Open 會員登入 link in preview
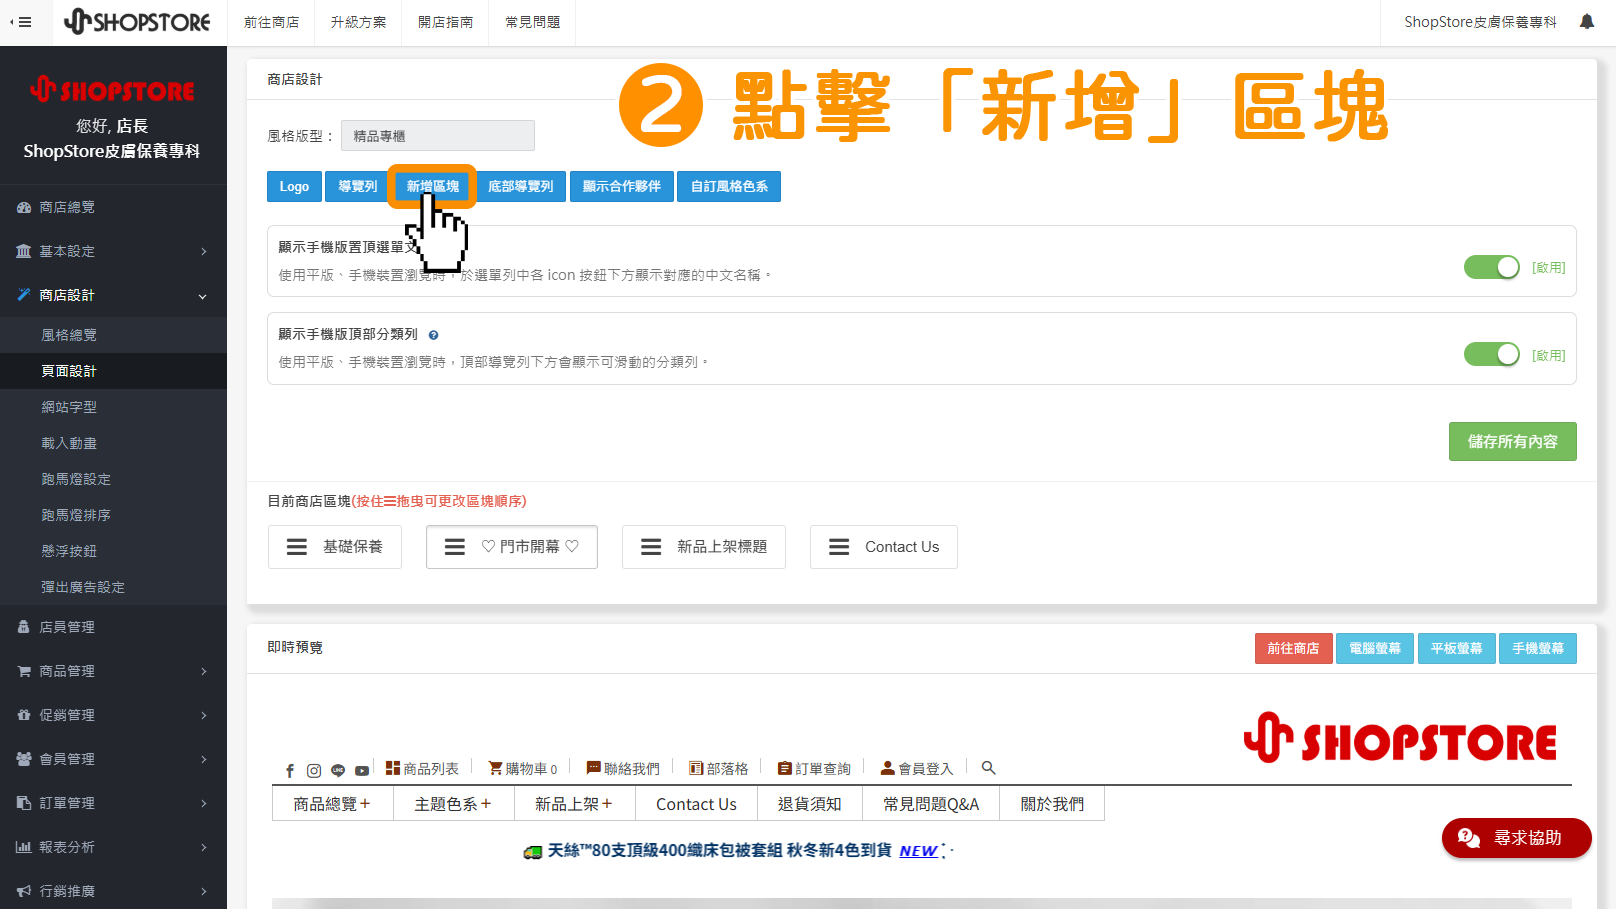The width and height of the screenshot is (1616, 909). tap(917, 768)
